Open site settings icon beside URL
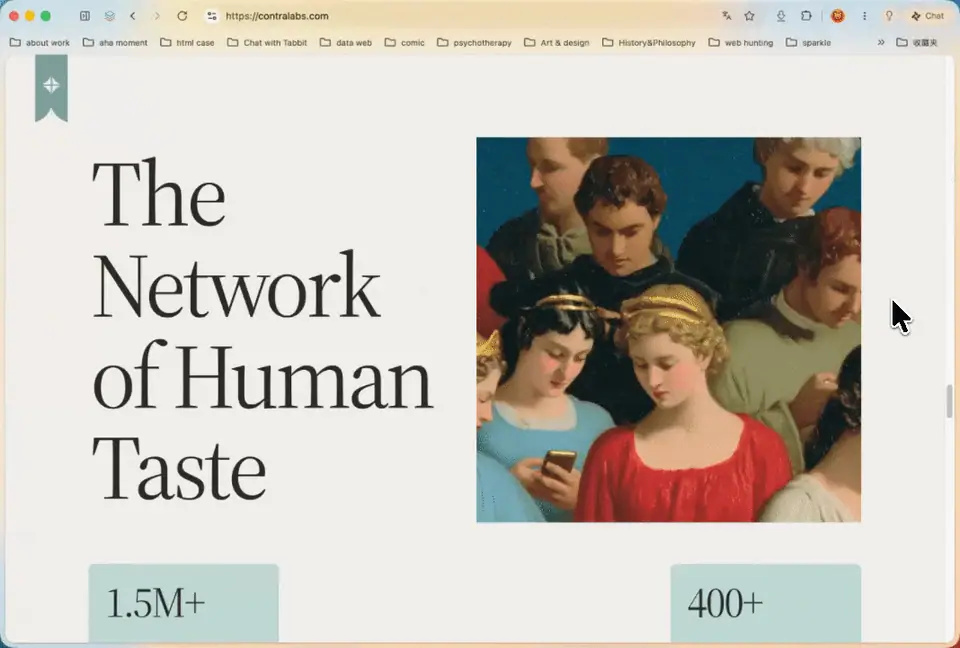This screenshot has height=648, width=960. pyautogui.click(x=212, y=16)
